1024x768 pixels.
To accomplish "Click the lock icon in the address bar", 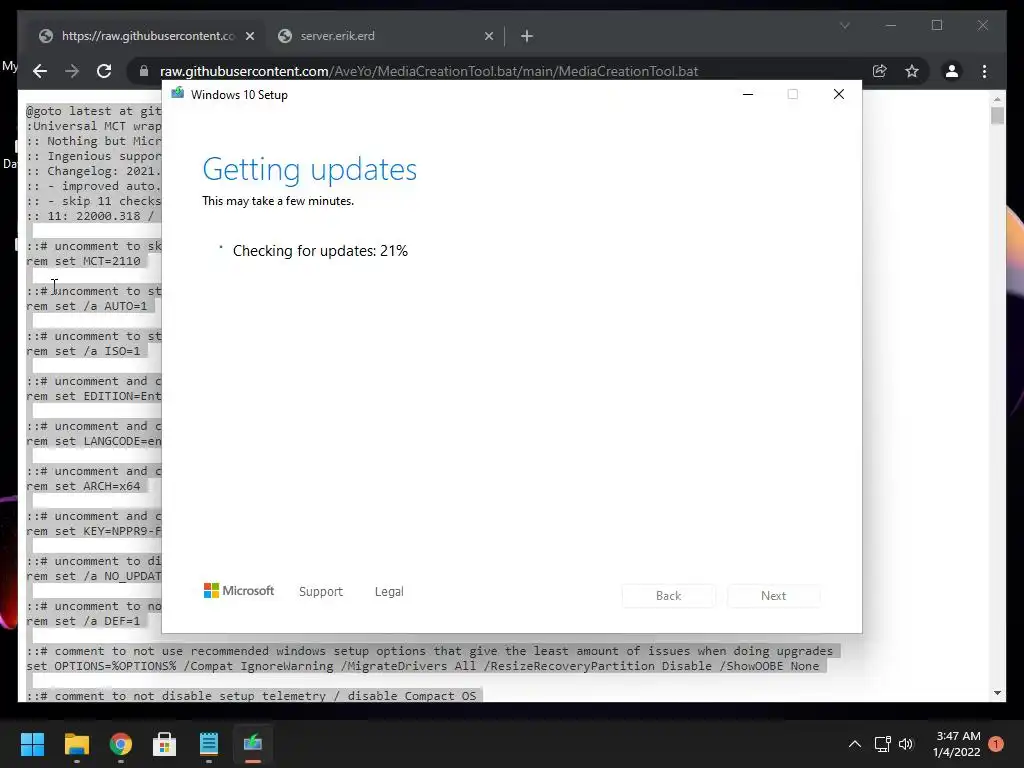I will click(144, 71).
